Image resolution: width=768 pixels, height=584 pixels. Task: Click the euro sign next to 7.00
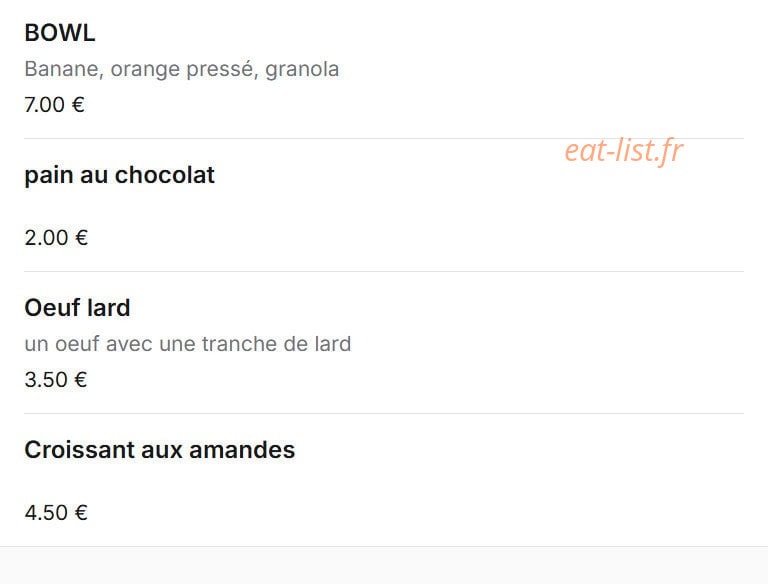(x=78, y=105)
